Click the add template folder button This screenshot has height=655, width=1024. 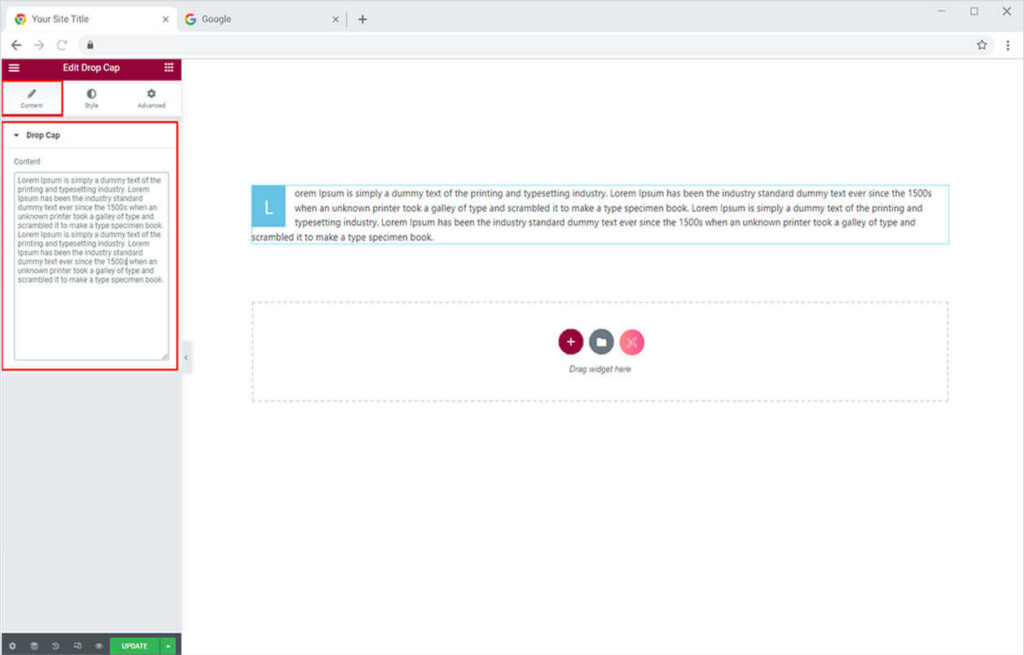(x=601, y=342)
